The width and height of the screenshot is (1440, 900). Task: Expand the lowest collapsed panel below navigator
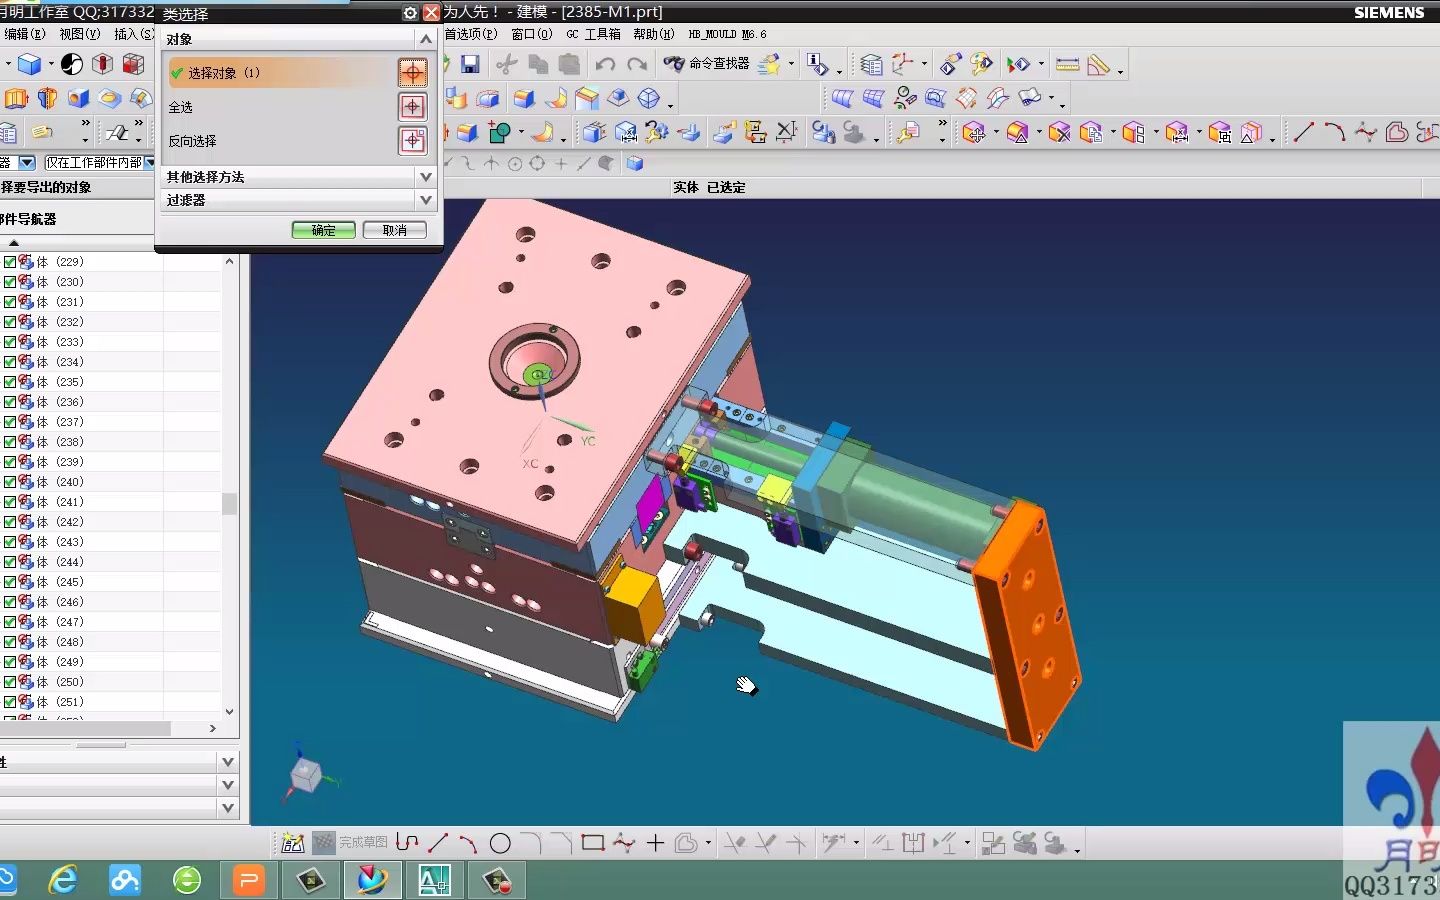pos(228,808)
